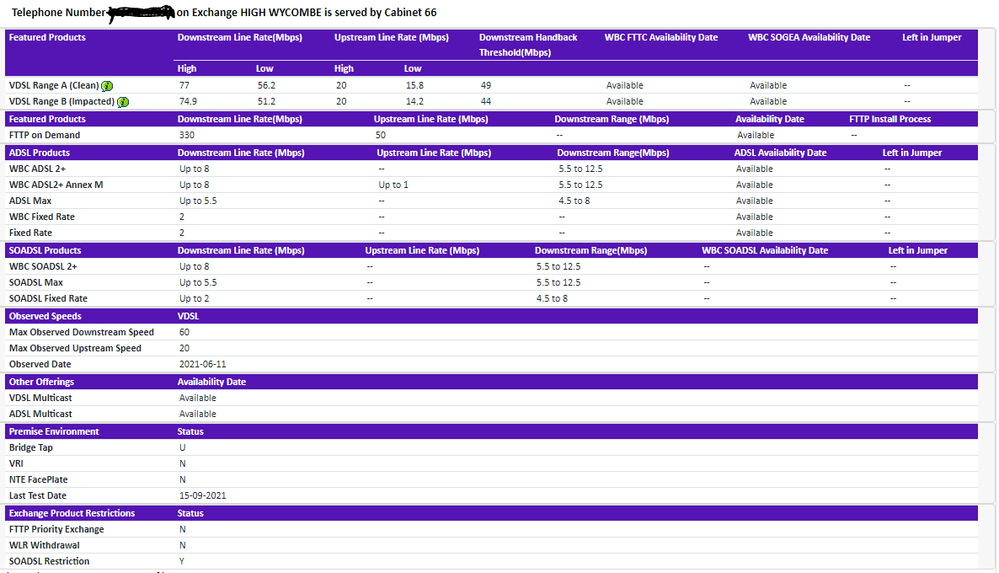The image size is (999, 573).
Task: Click the WBC FTTC Availability Date header
Action: pyautogui.click(x=661, y=37)
